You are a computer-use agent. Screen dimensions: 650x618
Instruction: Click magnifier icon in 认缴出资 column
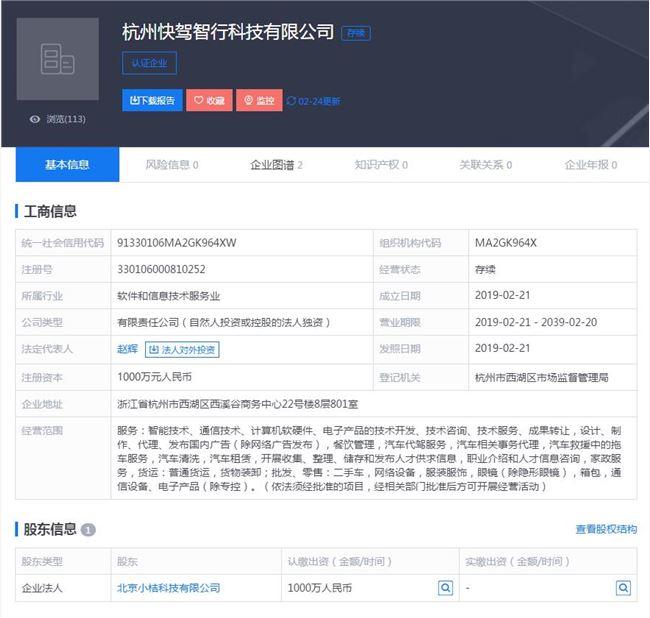tap(445, 588)
